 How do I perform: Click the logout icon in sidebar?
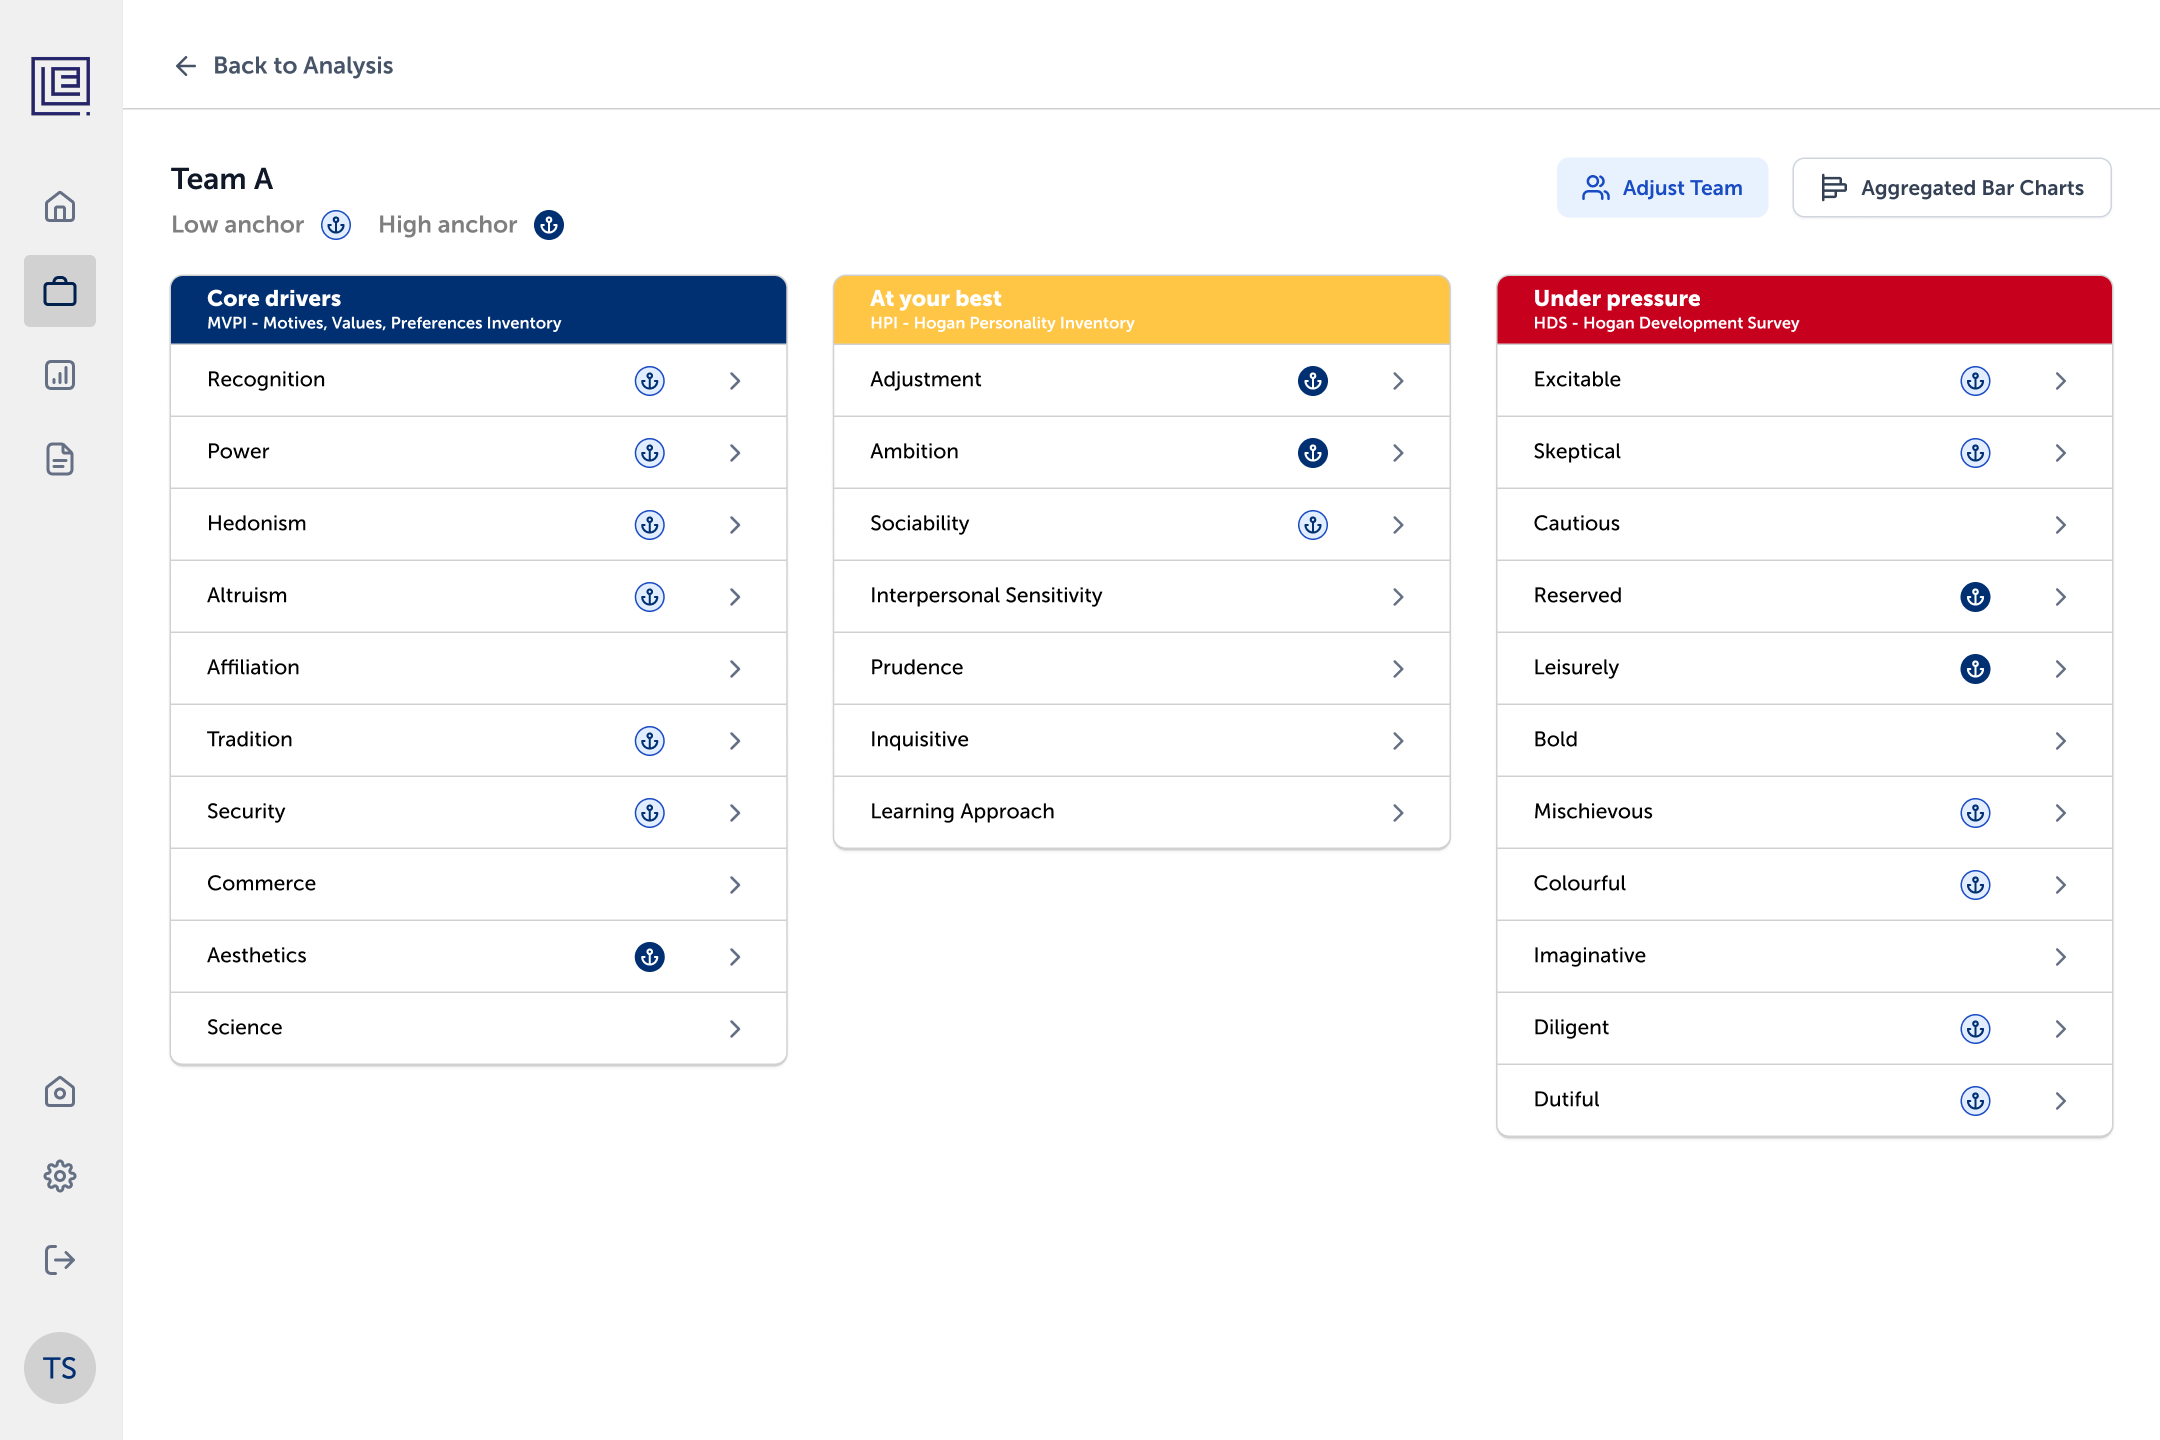[x=60, y=1260]
